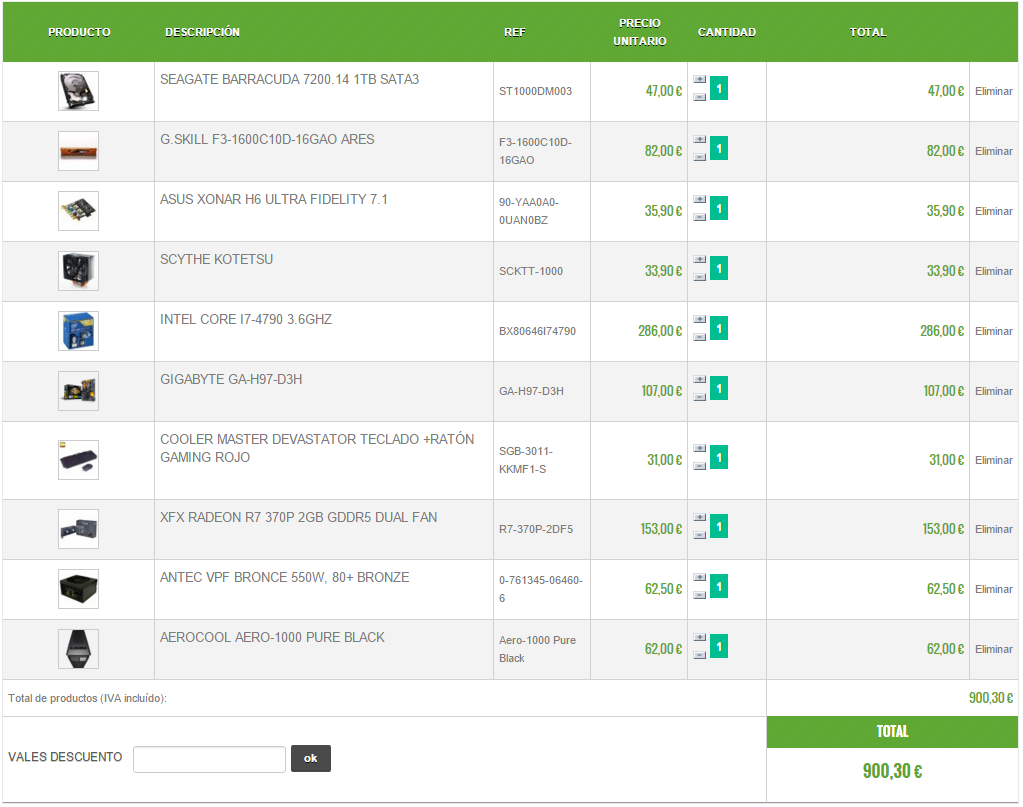Click the Aerocool Aero-1000 quantity box
This screenshot has height=807, width=1023.
[719, 647]
